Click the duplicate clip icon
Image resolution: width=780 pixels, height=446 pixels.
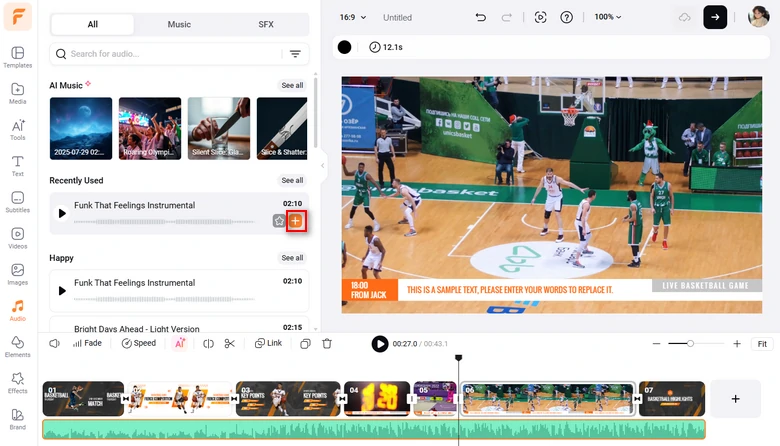[305, 344]
